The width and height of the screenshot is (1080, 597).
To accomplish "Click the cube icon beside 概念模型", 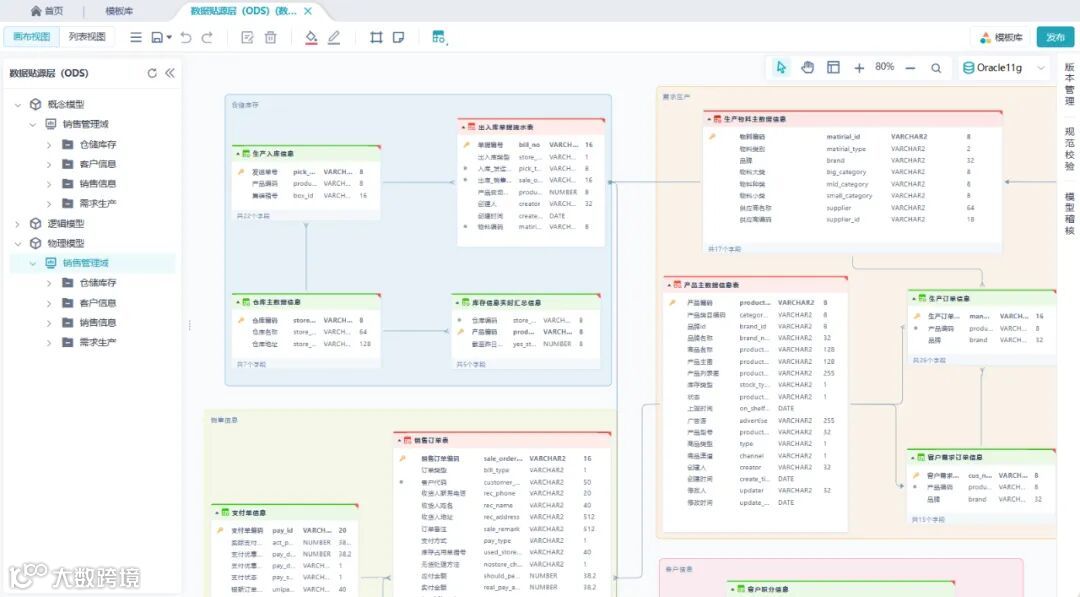I will point(36,104).
